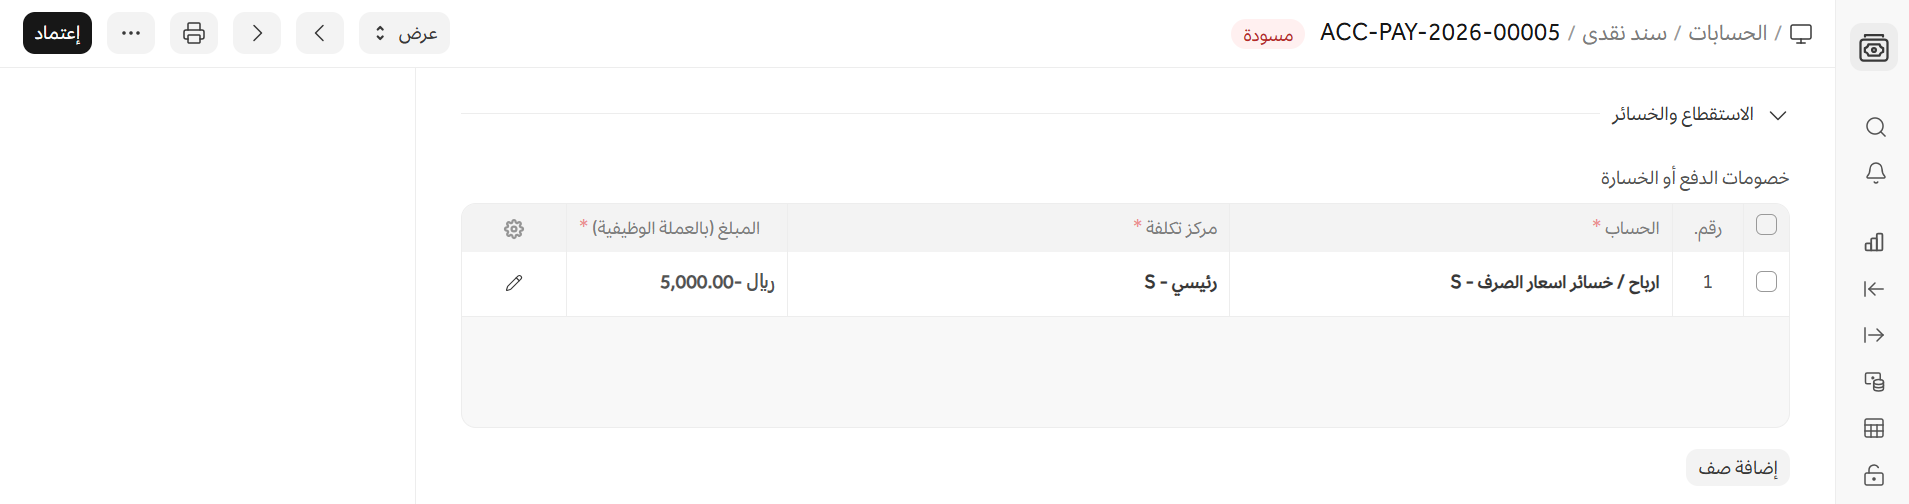Click the search icon in sidebar
The height and width of the screenshot is (504, 1909).
1875,127
